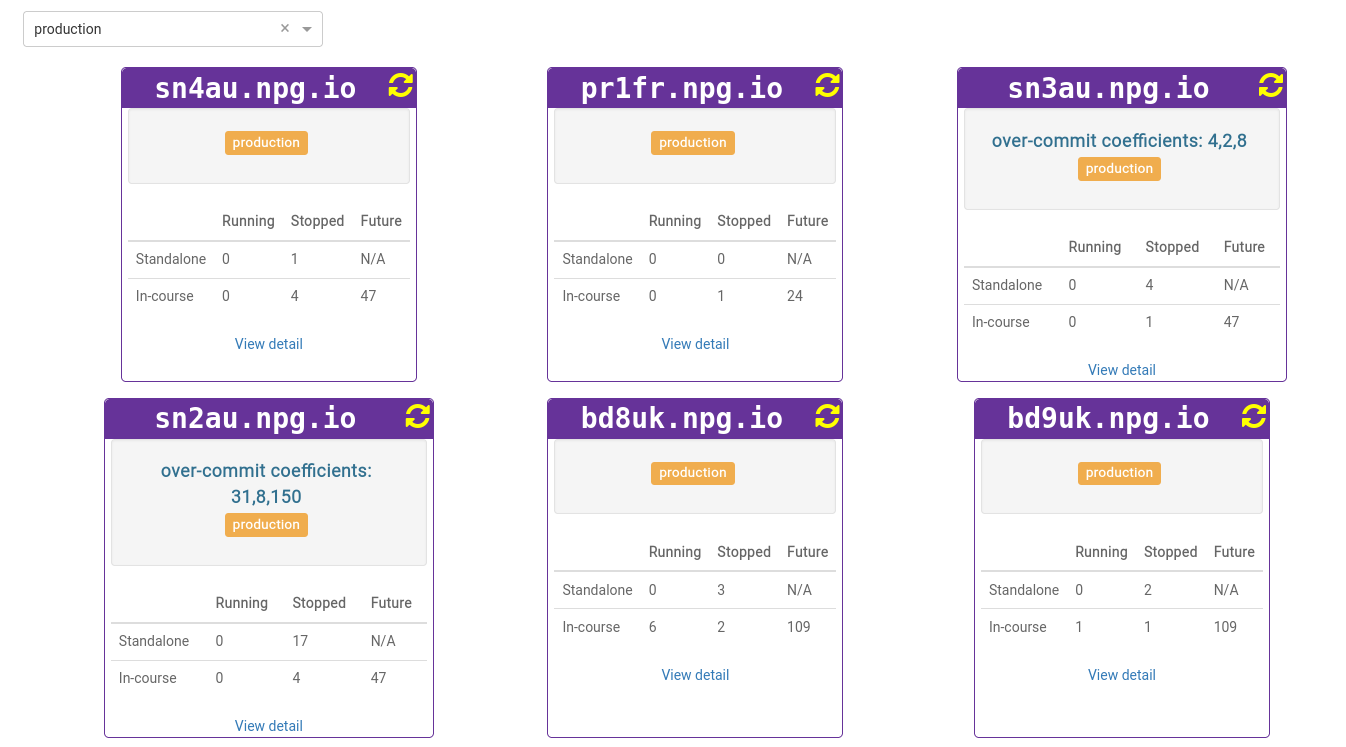Image resolution: width=1346 pixels, height=747 pixels.
Task: Select the sn3au.npg.io card title
Action: point(1109,88)
